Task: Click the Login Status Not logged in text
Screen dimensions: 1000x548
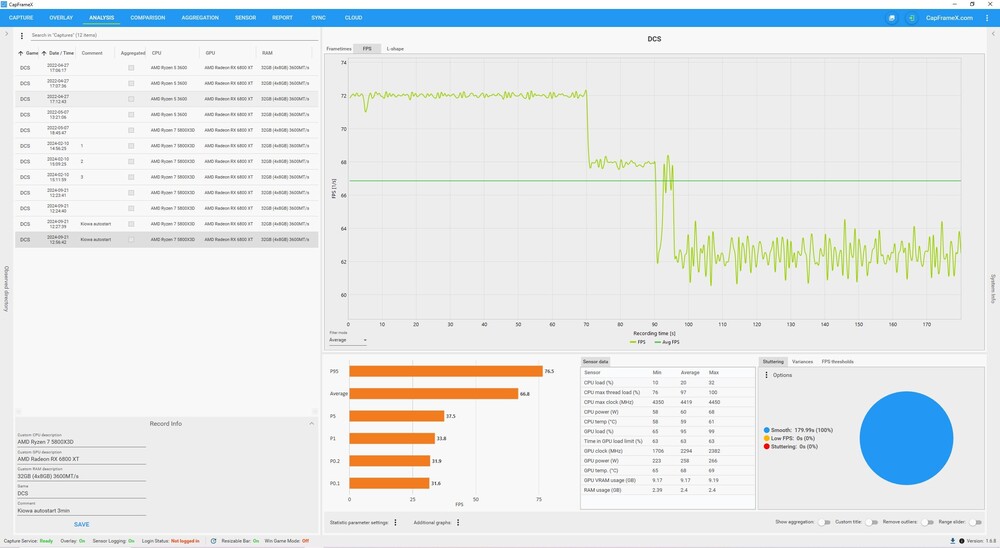Action: tap(185, 541)
